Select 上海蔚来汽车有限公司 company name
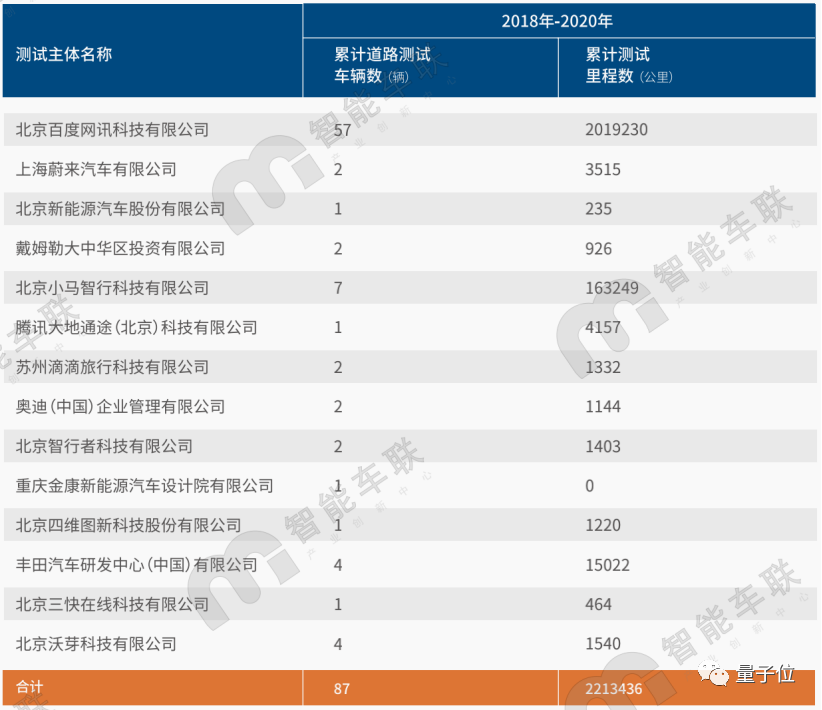822x710 pixels. (96, 169)
